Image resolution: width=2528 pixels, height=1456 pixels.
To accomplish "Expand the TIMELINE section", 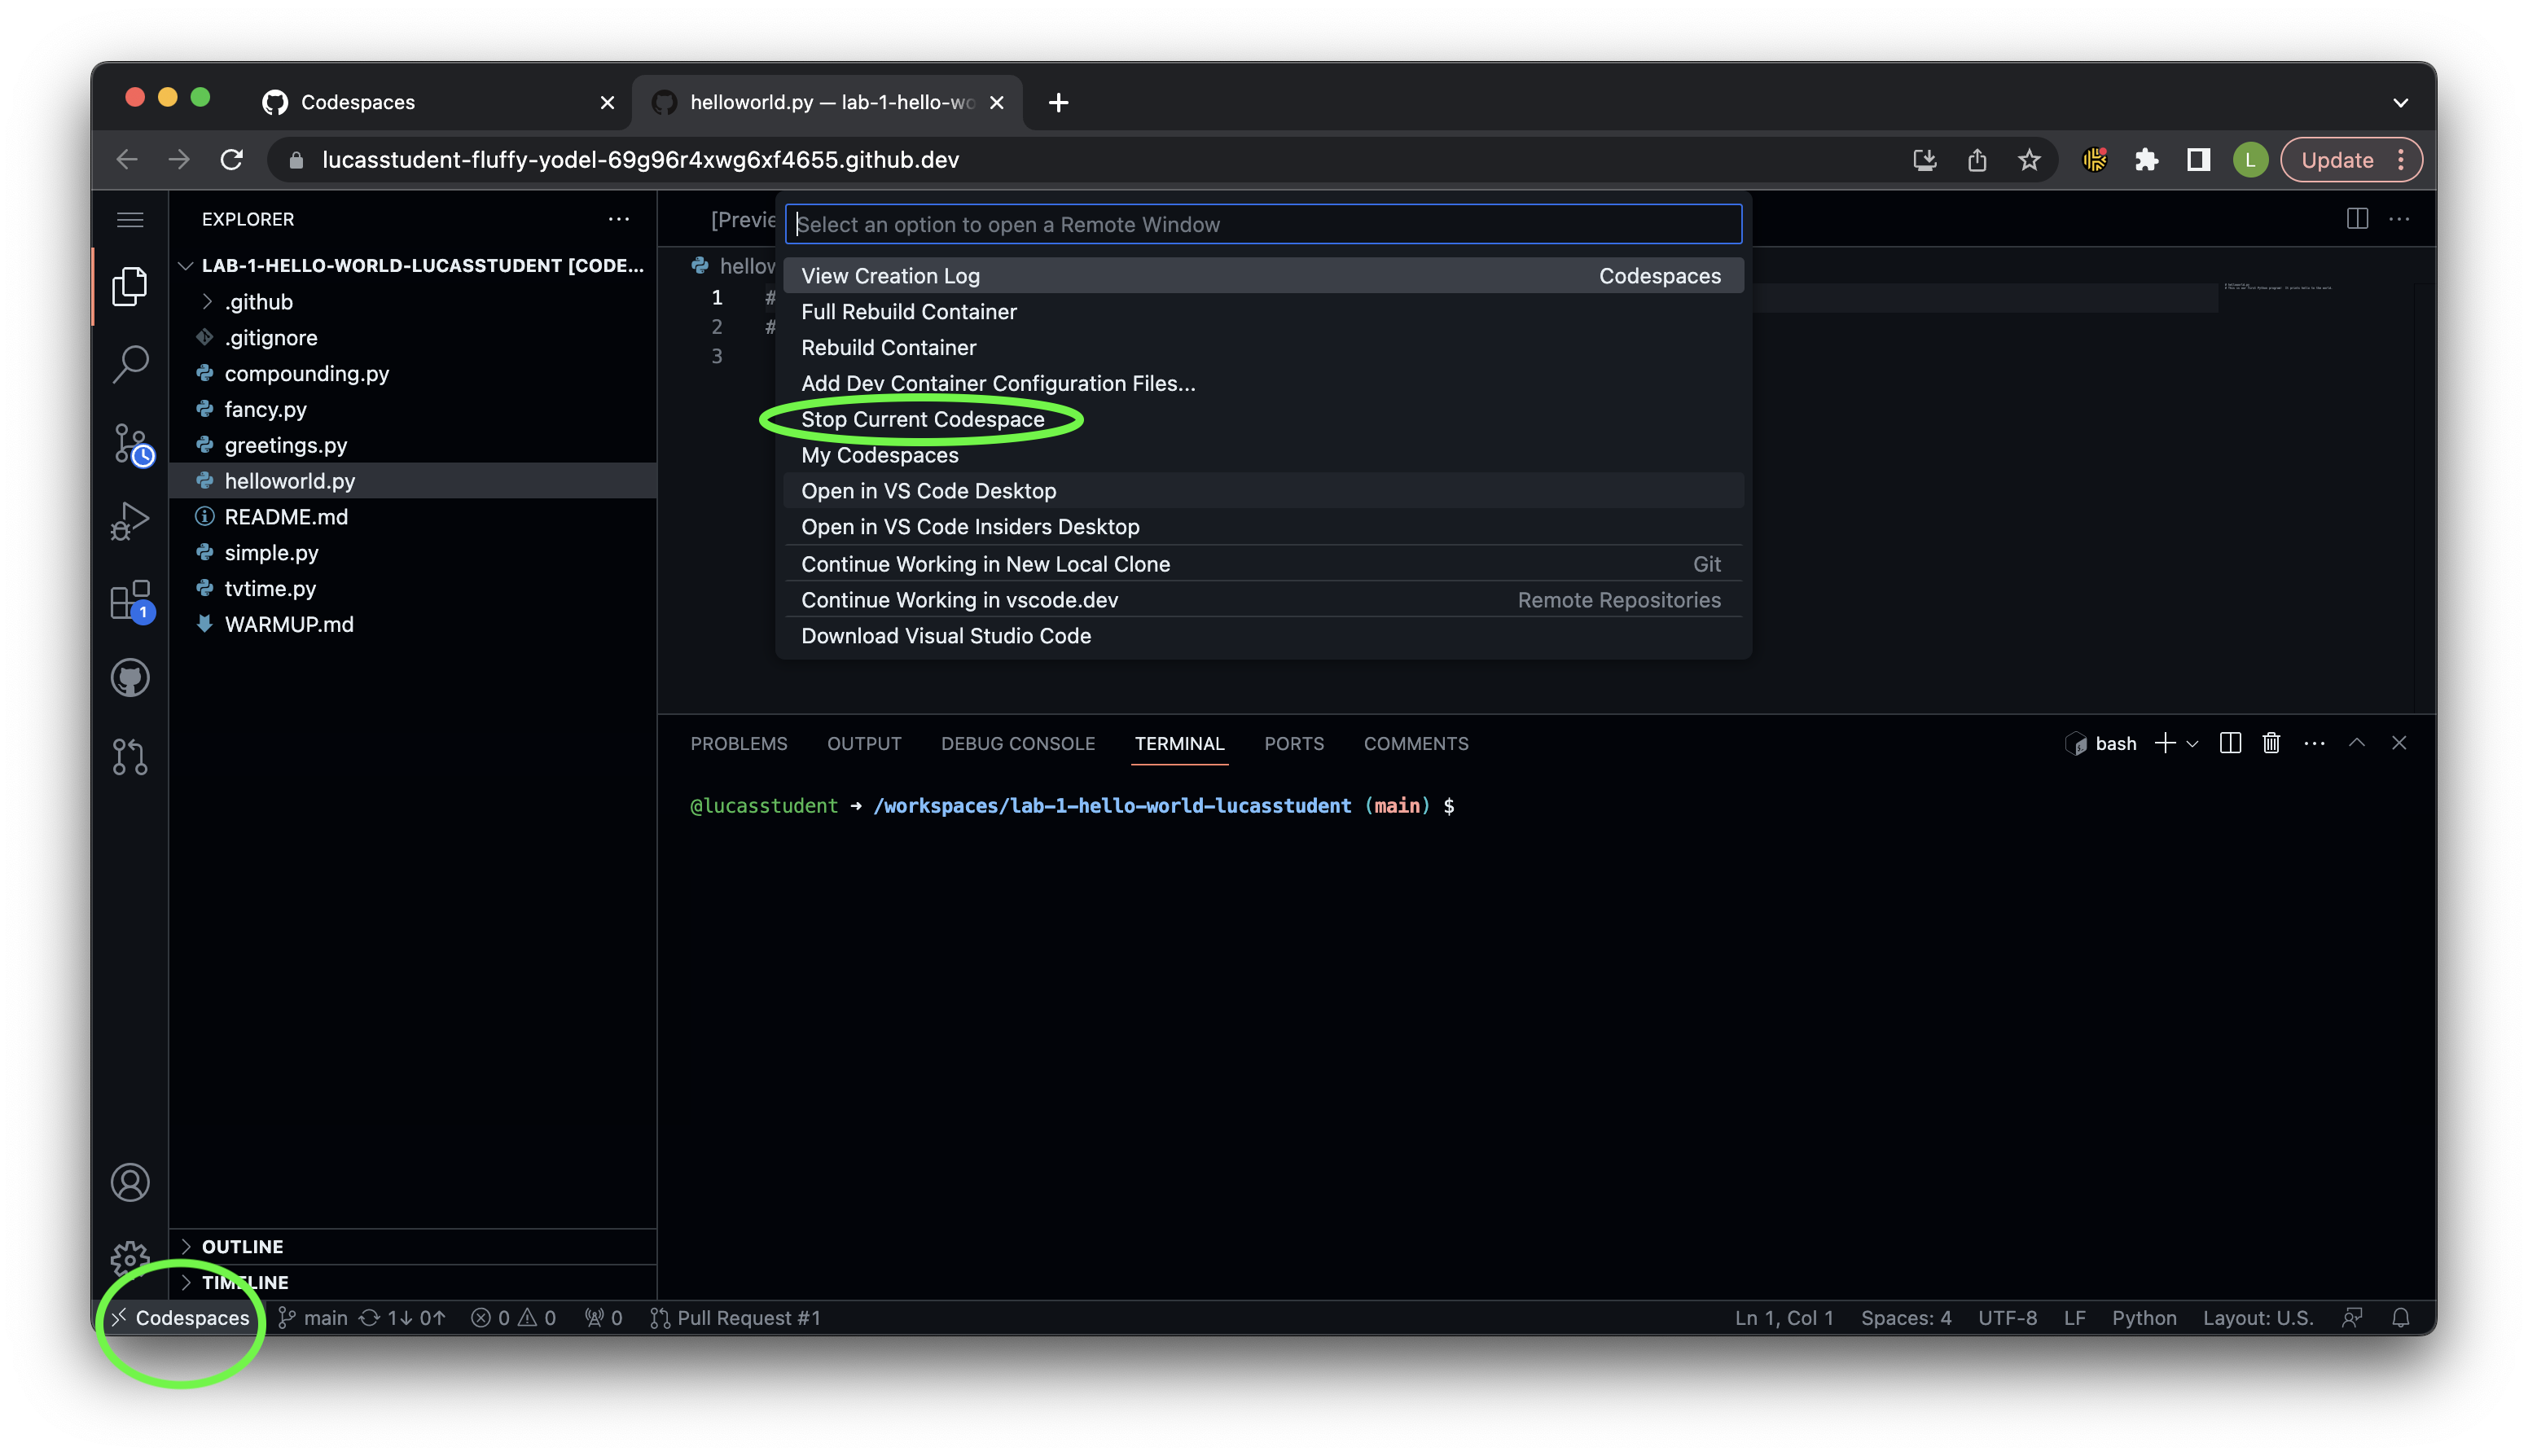I will pos(414,1283).
